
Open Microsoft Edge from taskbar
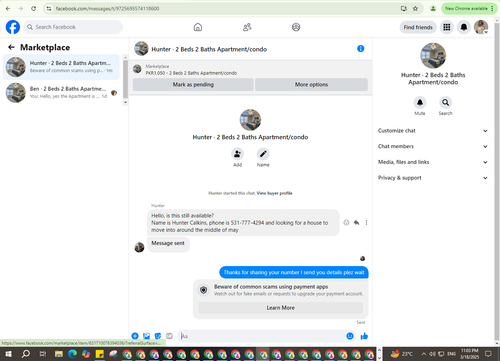(72, 354)
